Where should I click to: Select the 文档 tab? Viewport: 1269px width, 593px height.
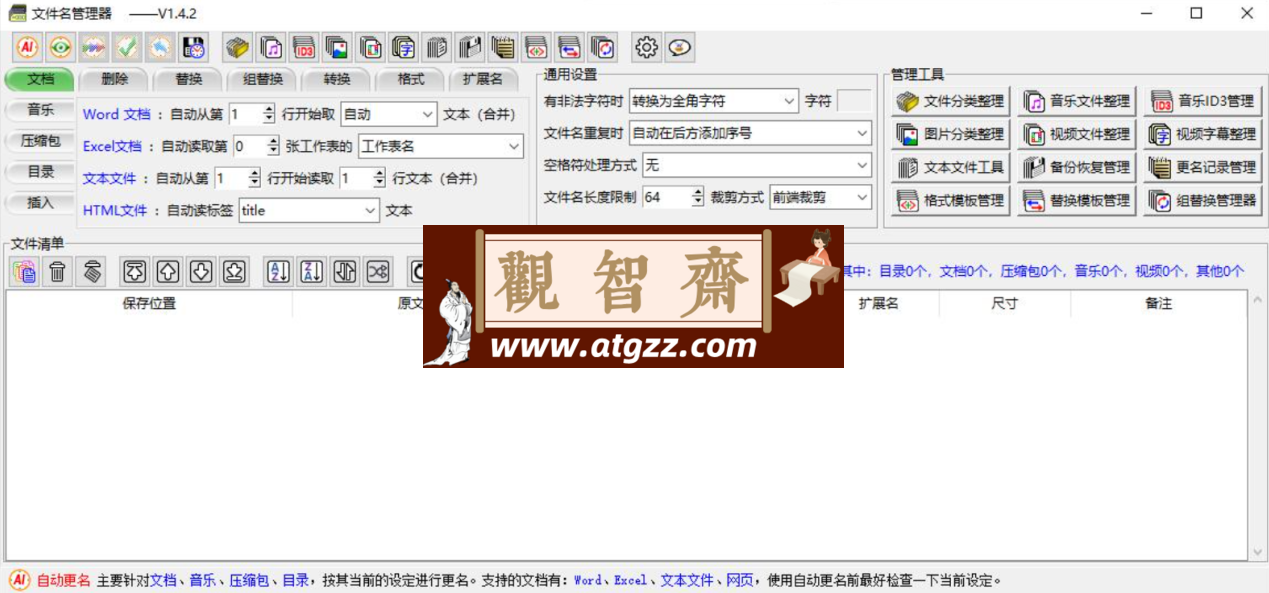40,79
